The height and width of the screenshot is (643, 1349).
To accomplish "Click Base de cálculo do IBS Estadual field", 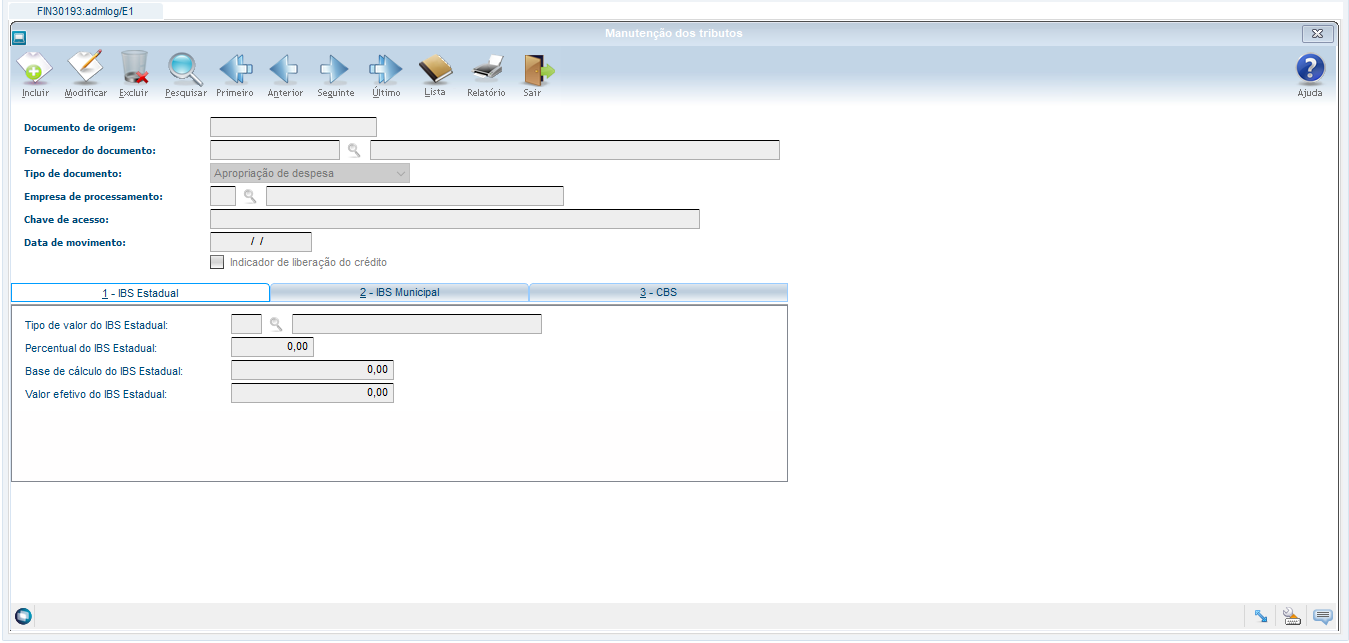I will tap(312, 370).
